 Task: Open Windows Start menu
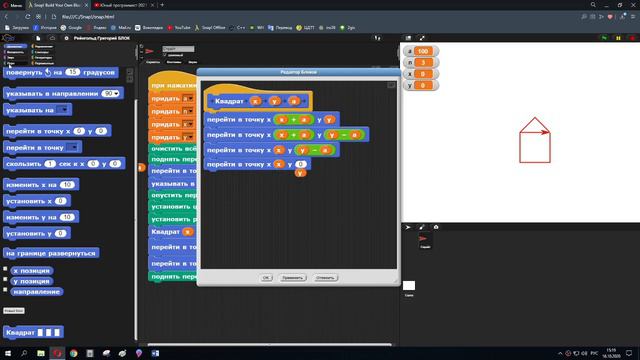[8, 353]
